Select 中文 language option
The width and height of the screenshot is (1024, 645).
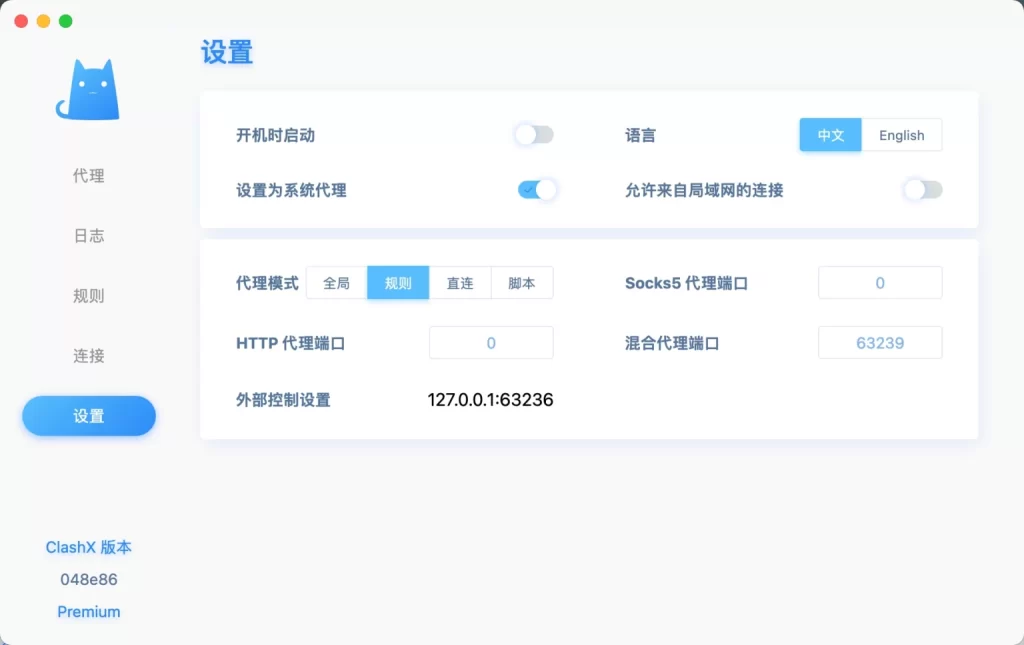pyautogui.click(x=830, y=134)
